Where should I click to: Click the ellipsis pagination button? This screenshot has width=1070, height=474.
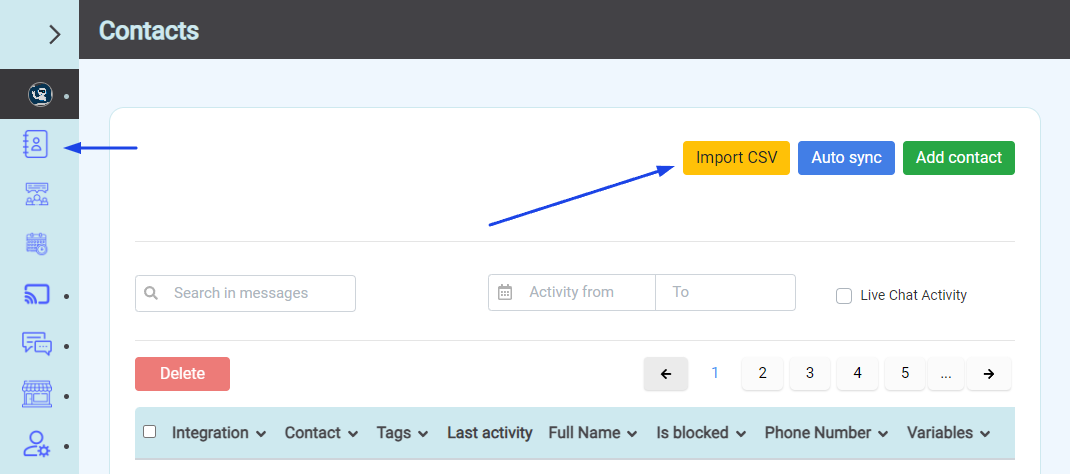tap(945, 373)
